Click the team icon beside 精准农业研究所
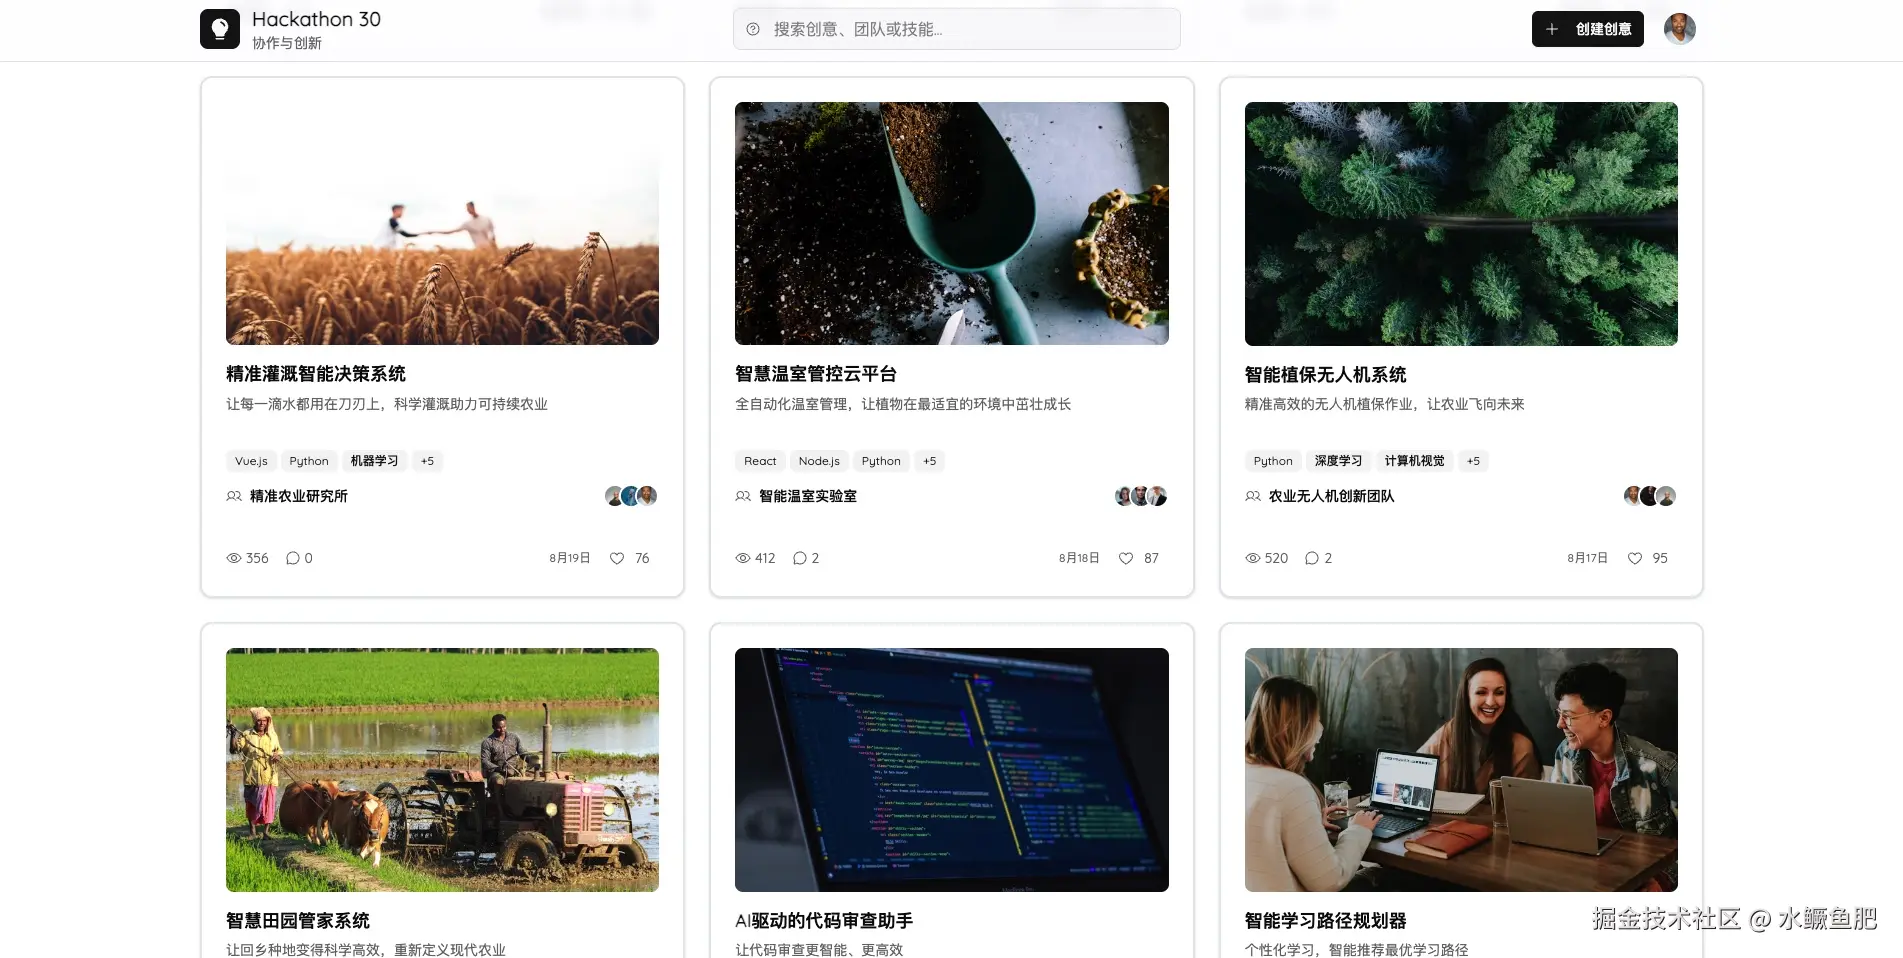The height and width of the screenshot is (958, 1903). (x=233, y=496)
